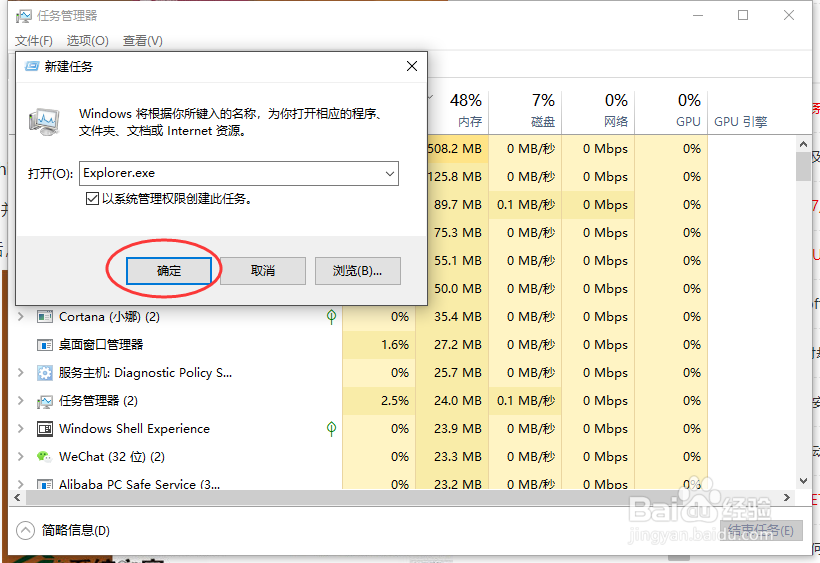Screen dimensions: 820x563
Task: Expand the 服务主机: Diagnostic Policy row
Action: 20,372
